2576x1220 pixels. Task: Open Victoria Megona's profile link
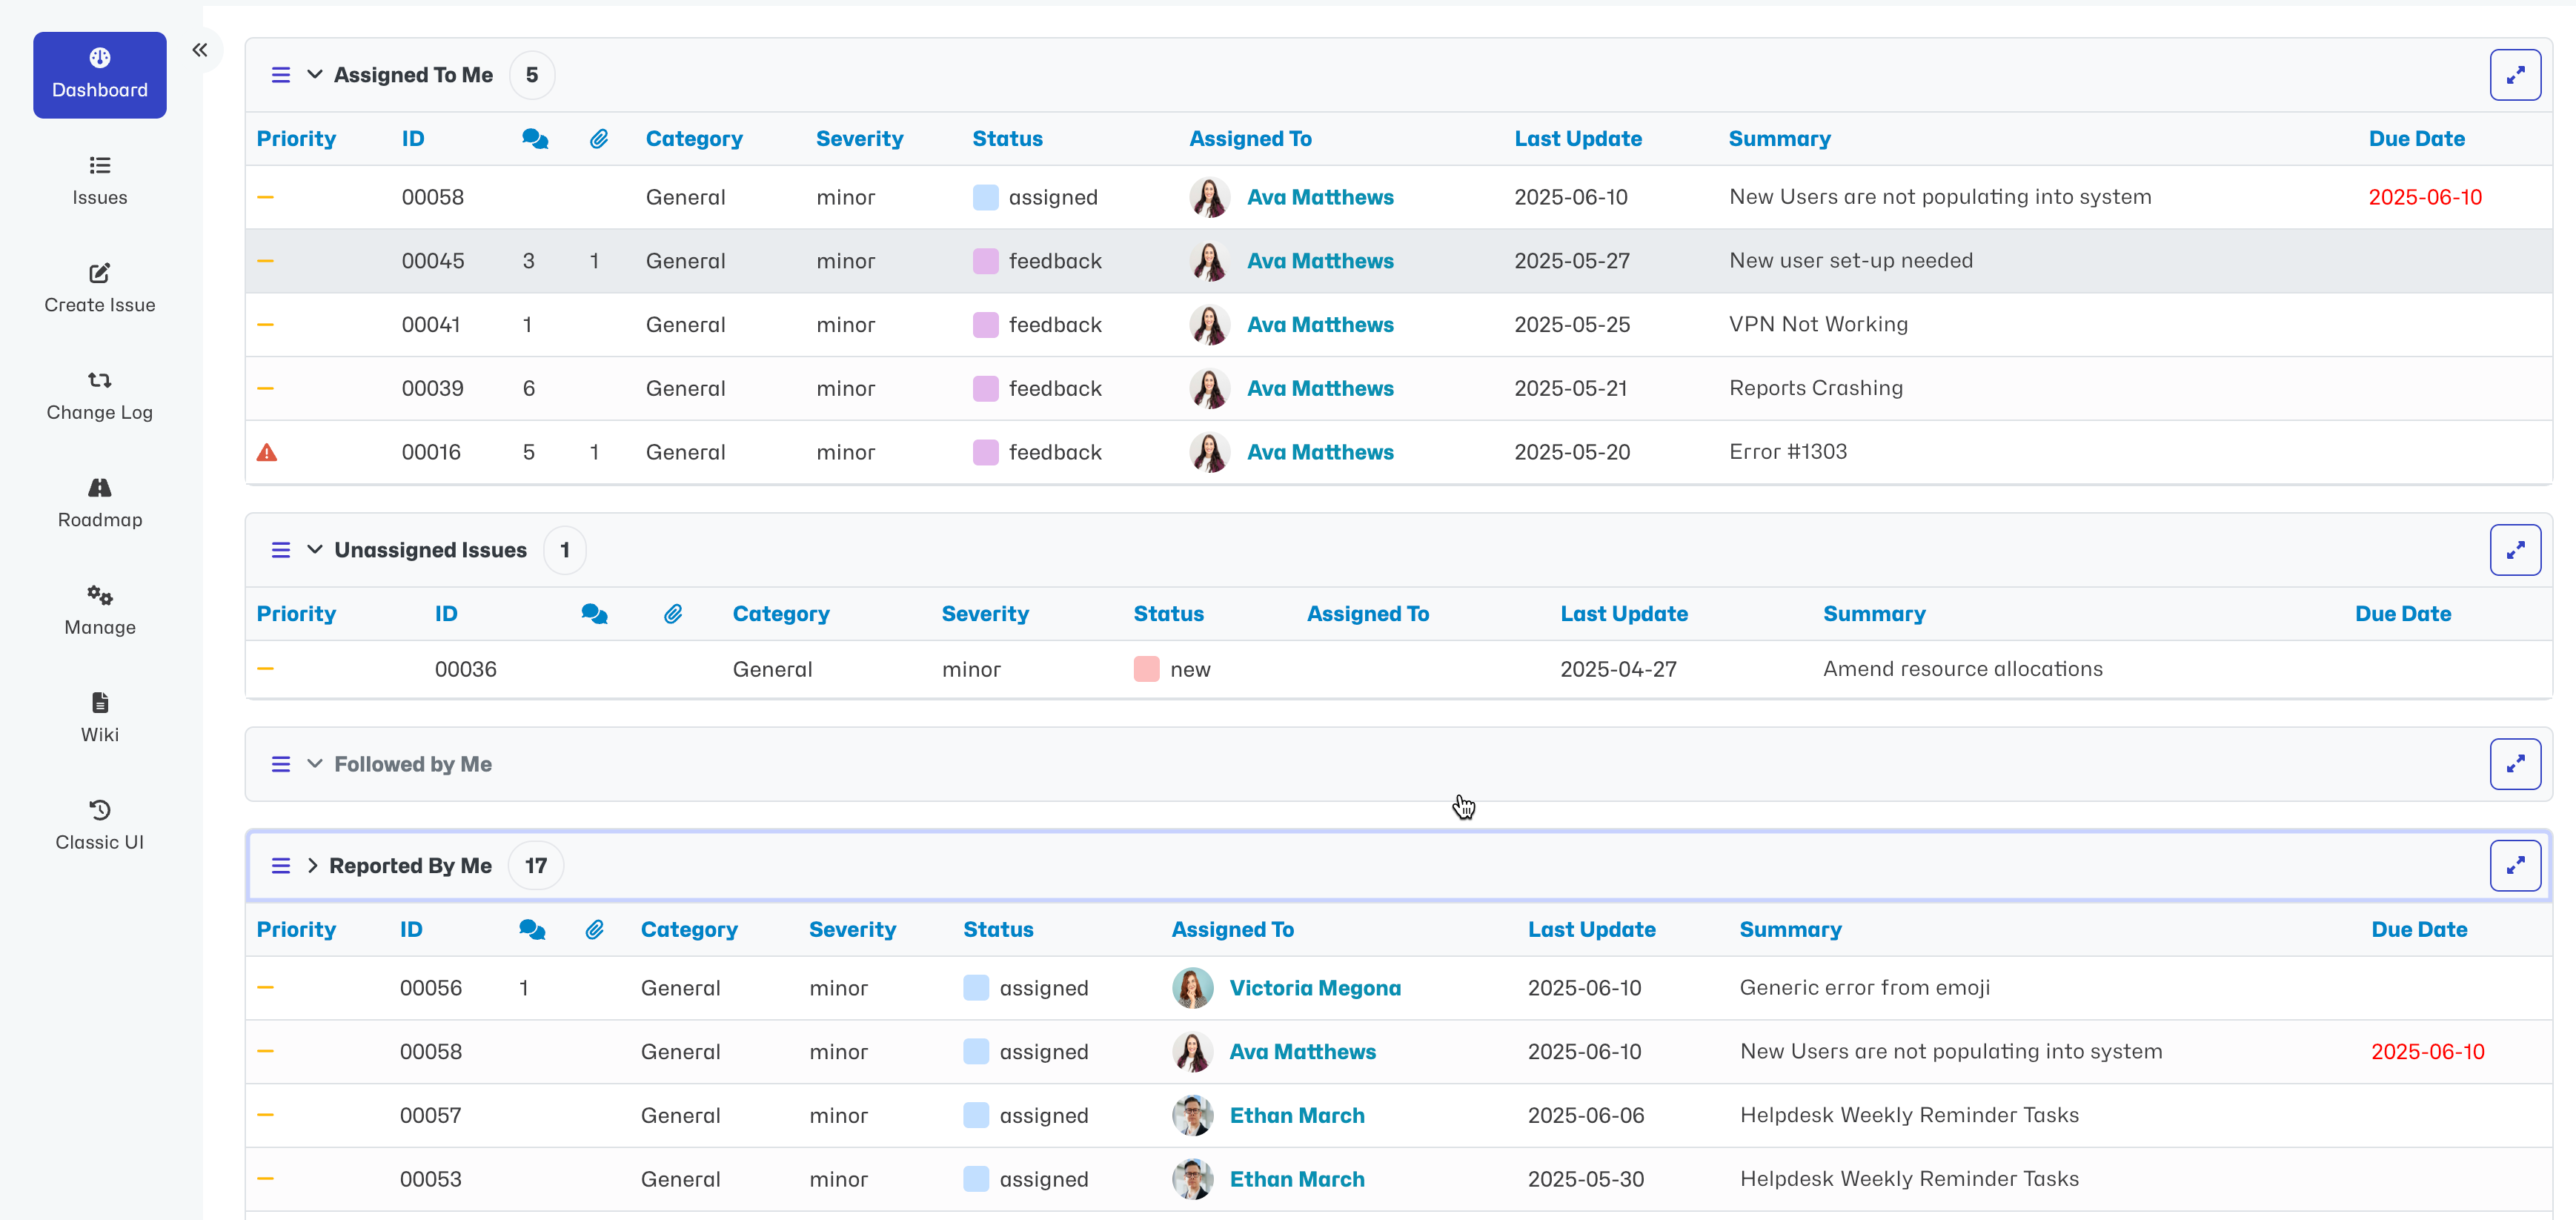[x=1314, y=988]
